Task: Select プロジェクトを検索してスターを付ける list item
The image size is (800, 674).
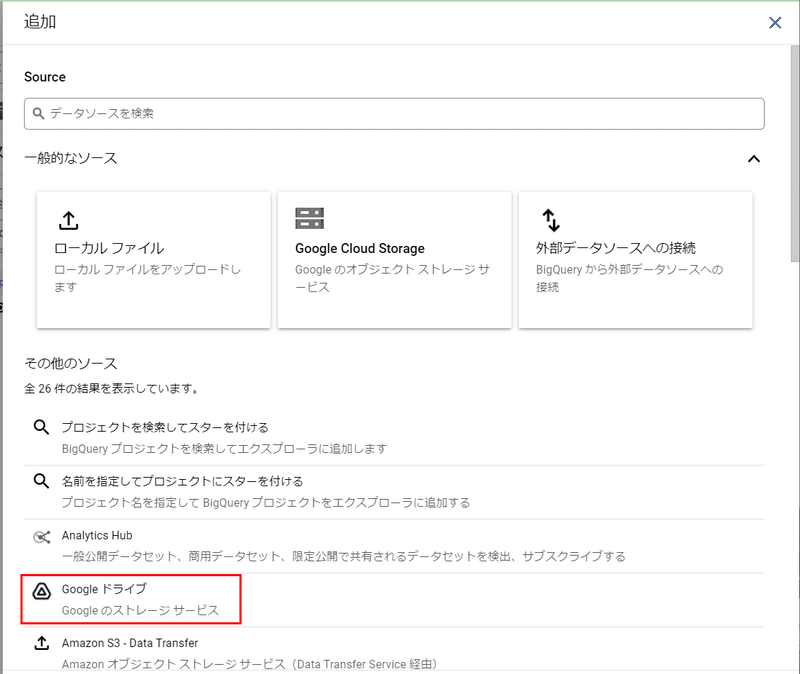Action: click(394, 438)
